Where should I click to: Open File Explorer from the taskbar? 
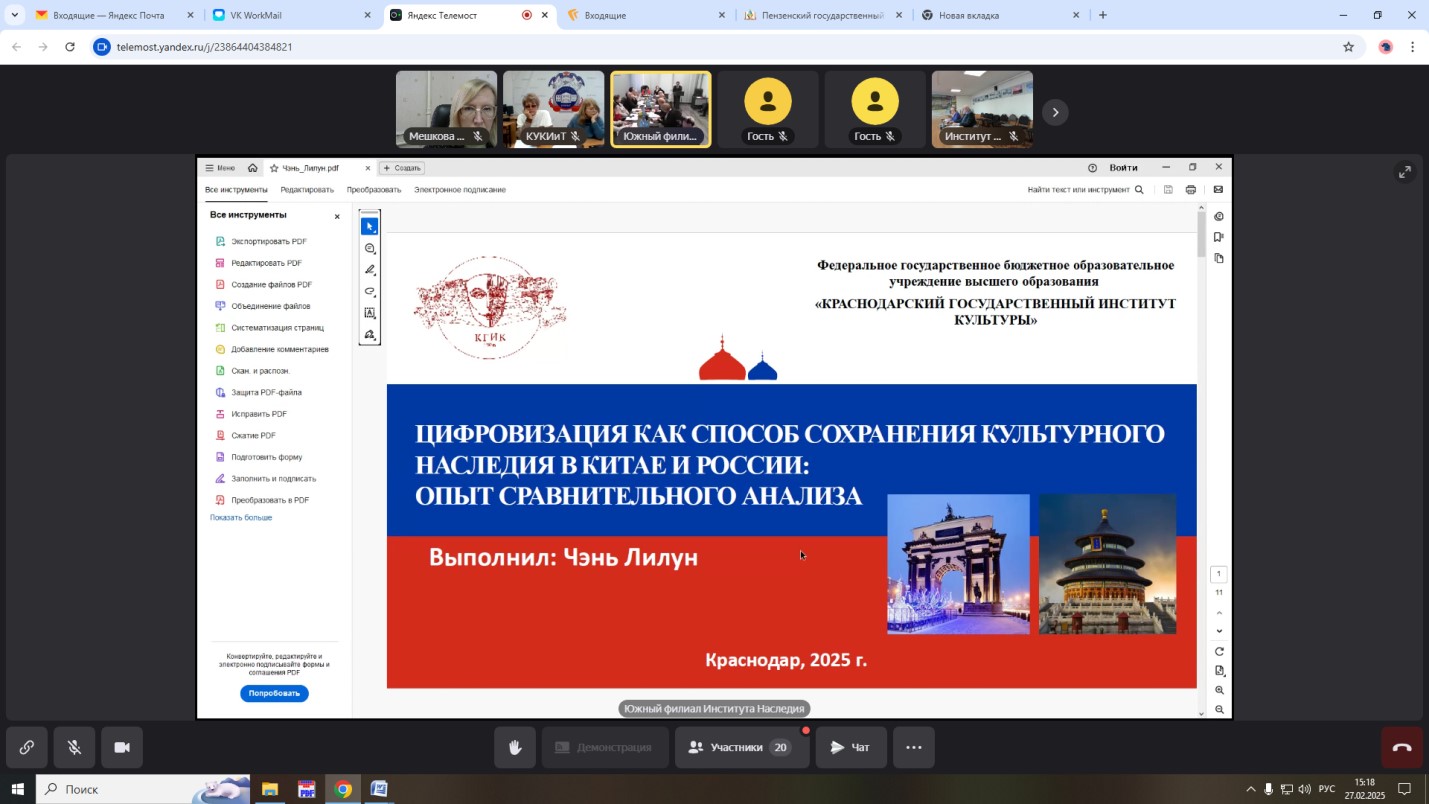click(270, 789)
